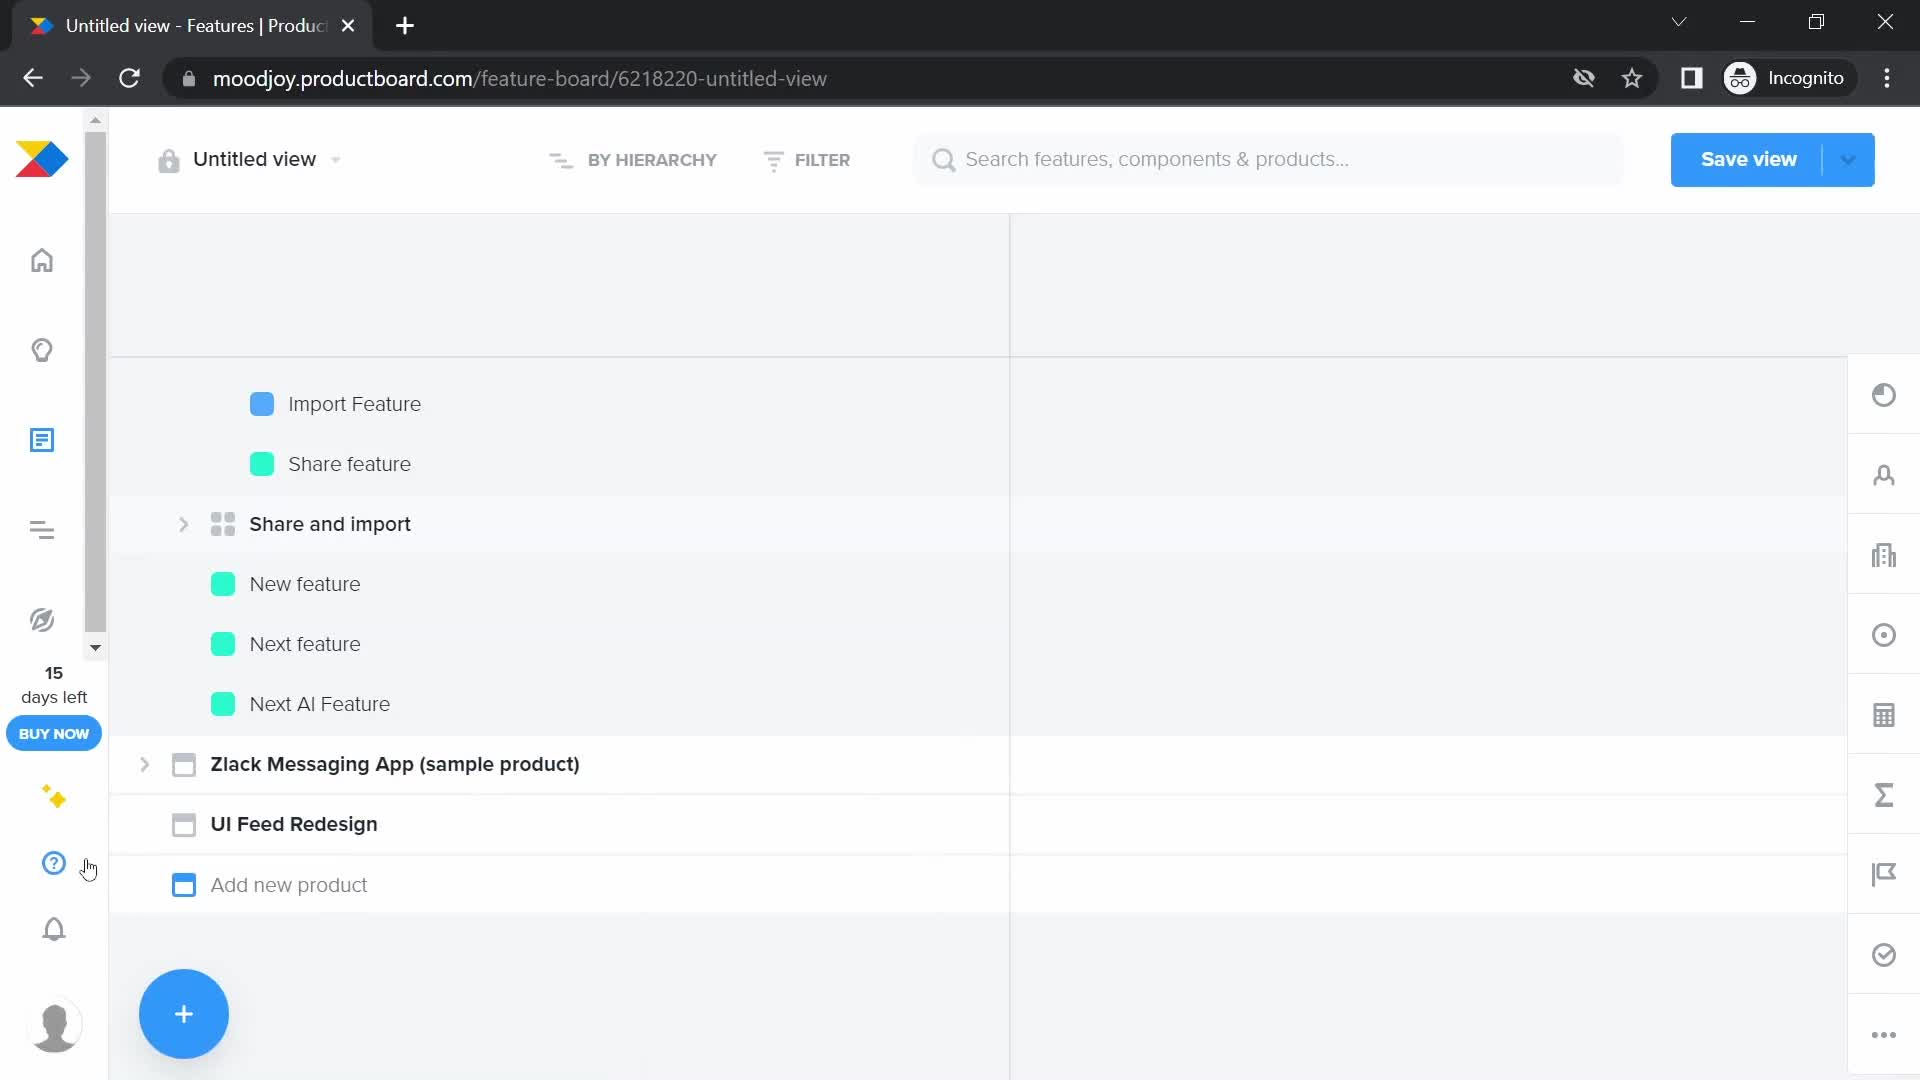1920x1080 pixels.
Task: Select the notifications bell icon
Action: (x=54, y=930)
